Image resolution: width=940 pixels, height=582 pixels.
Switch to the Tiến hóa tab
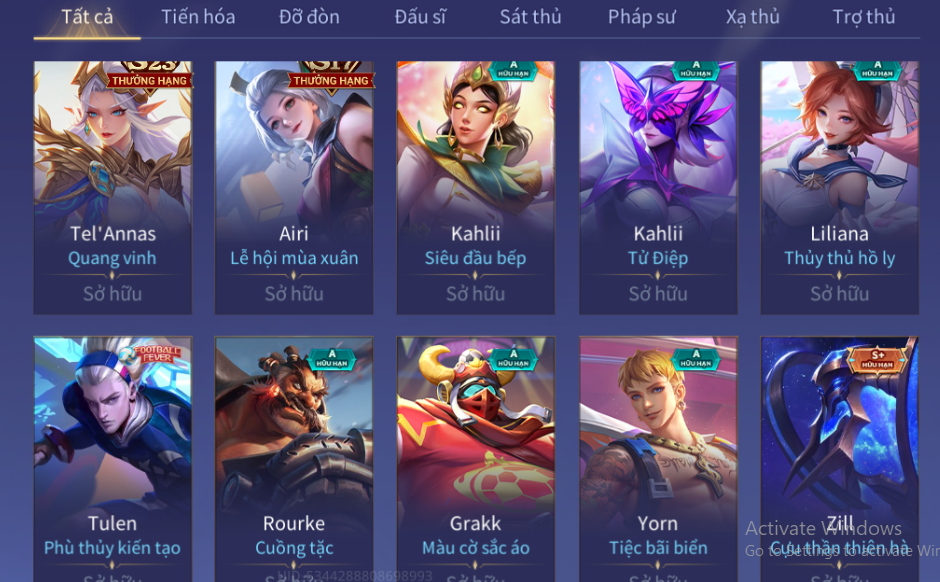pyautogui.click(x=198, y=17)
